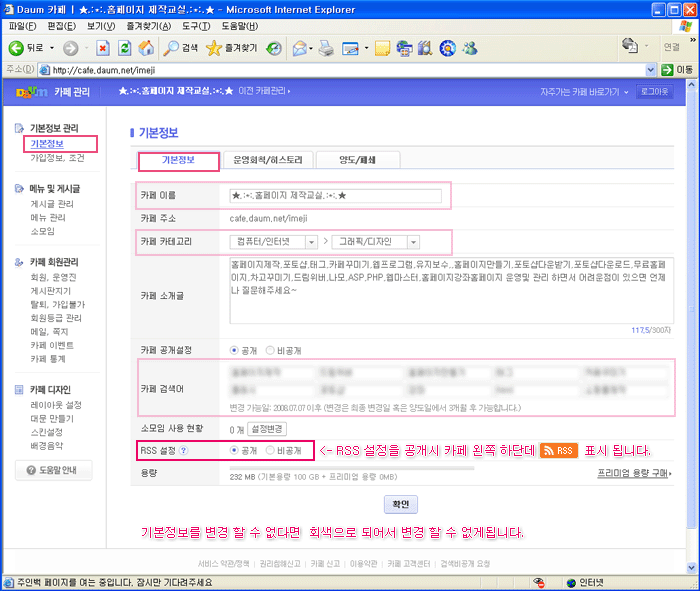Click the Print icon in toolbar
Image resolution: width=700 pixels, height=591 pixels.
pos(325,47)
